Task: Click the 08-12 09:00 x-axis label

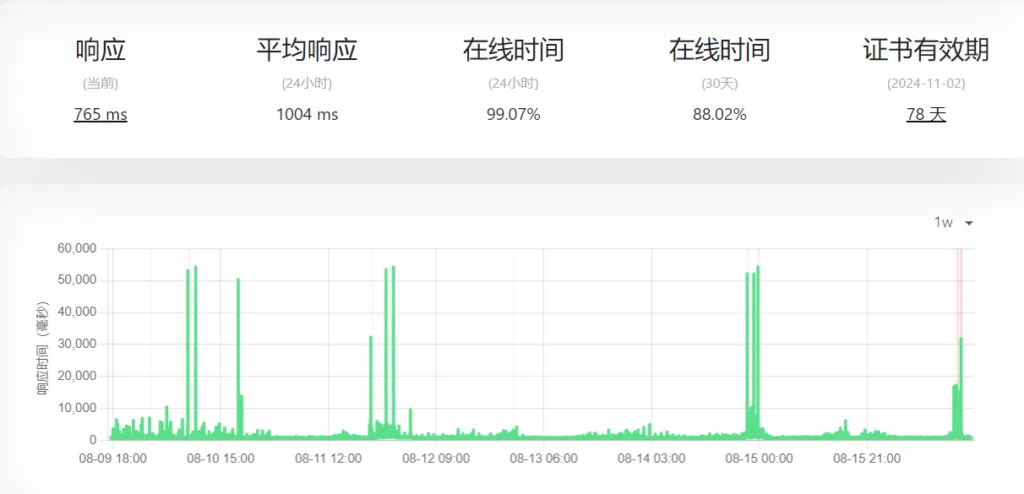Action: pyautogui.click(x=436, y=459)
